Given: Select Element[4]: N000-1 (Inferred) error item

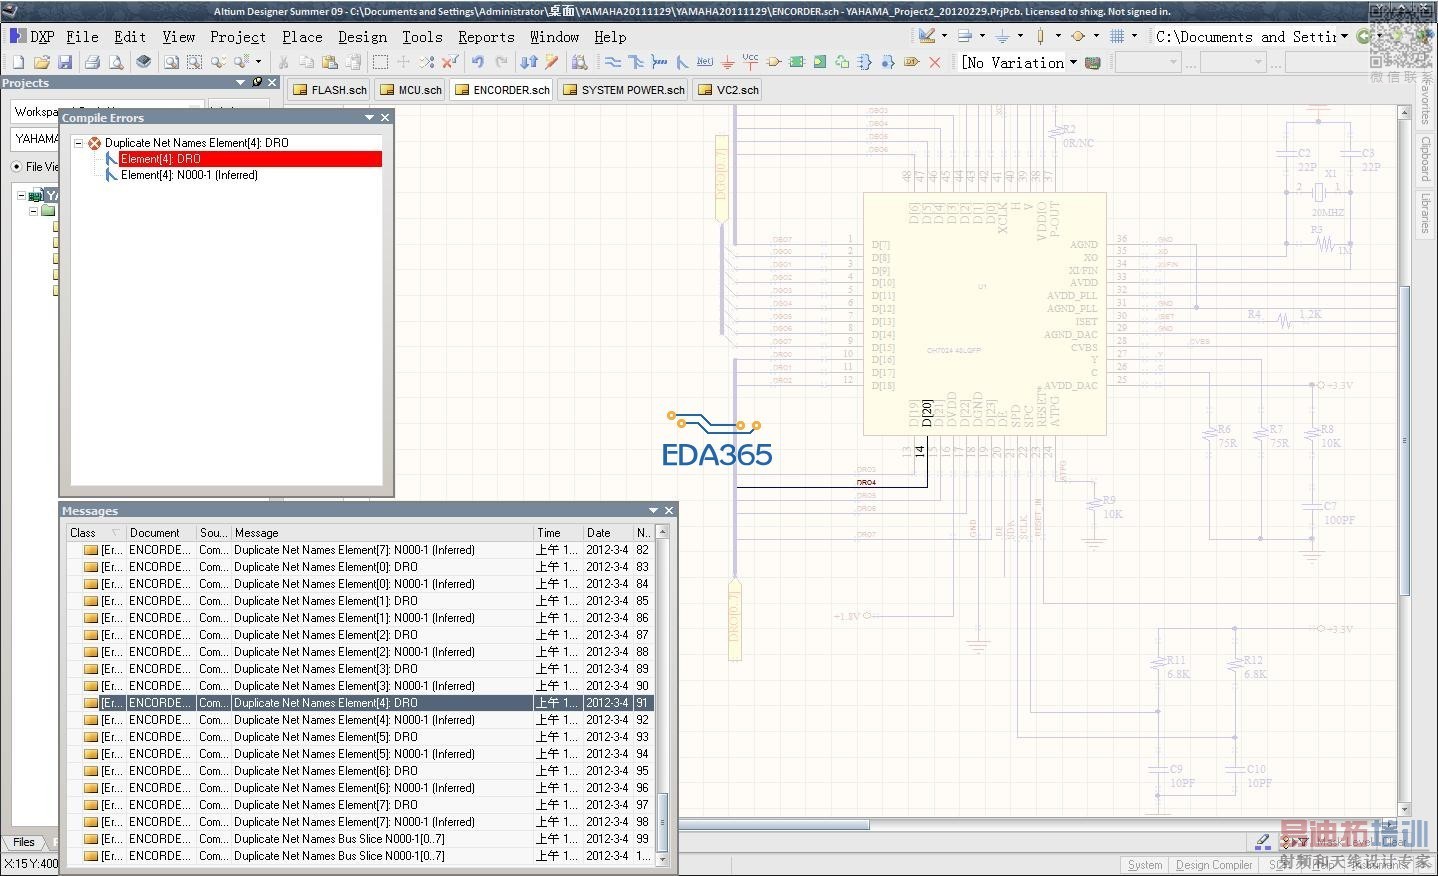Looking at the screenshot, I should click(189, 175).
